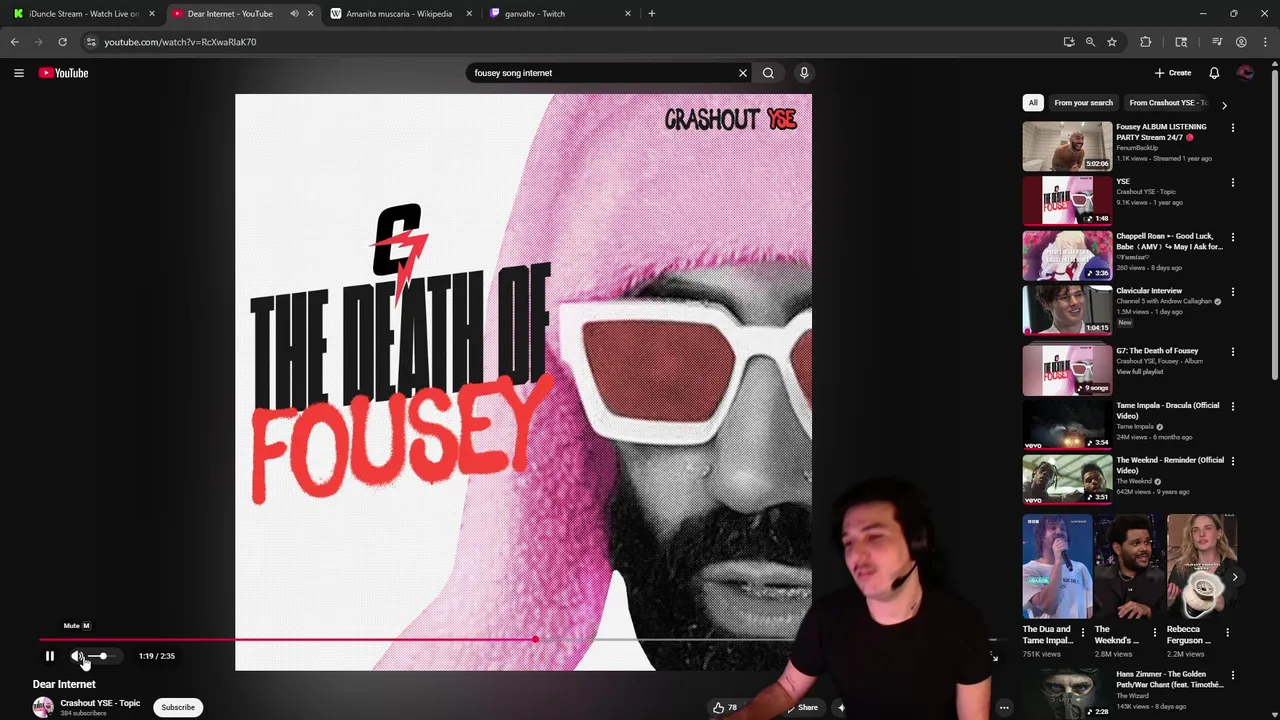
Task: Click the install app icon in address bar
Action: (1069, 42)
